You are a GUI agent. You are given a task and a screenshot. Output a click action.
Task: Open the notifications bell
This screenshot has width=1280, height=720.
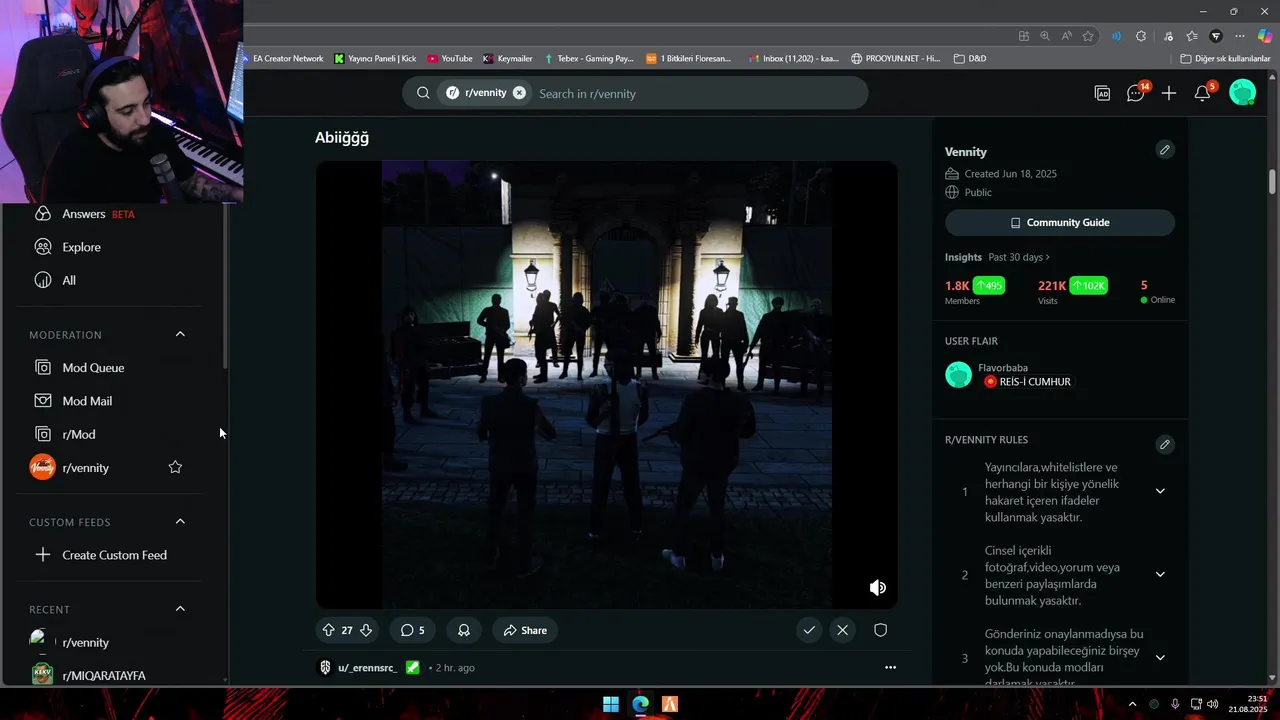[1203, 93]
